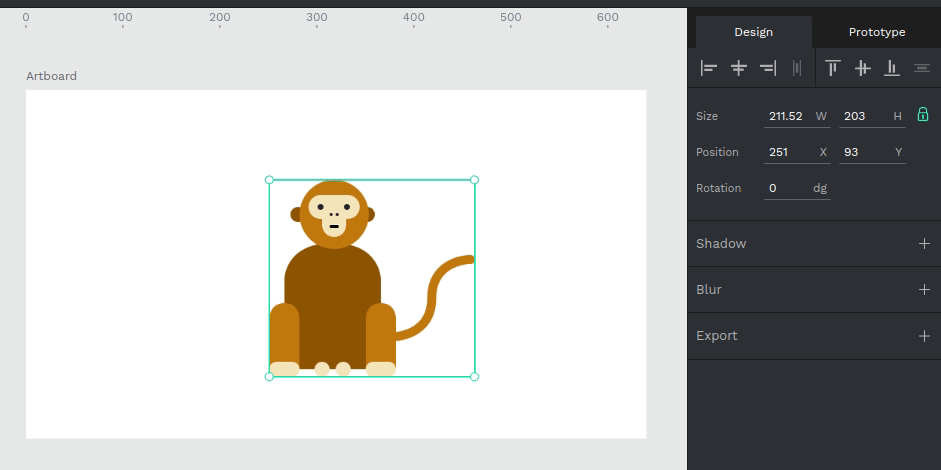Image resolution: width=941 pixels, height=470 pixels.
Task: Toggle the green aspect ratio lock
Action: coord(923,115)
